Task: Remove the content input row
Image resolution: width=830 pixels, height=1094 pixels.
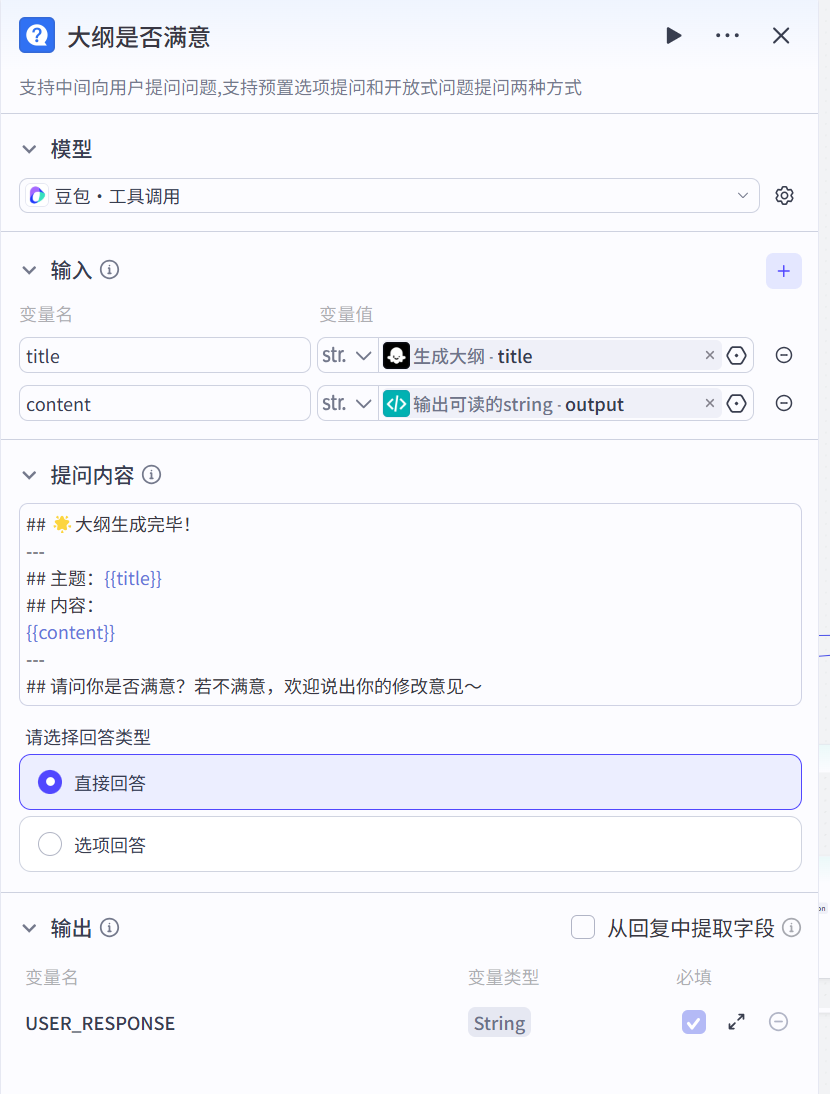Action: click(x=784, y=403)
